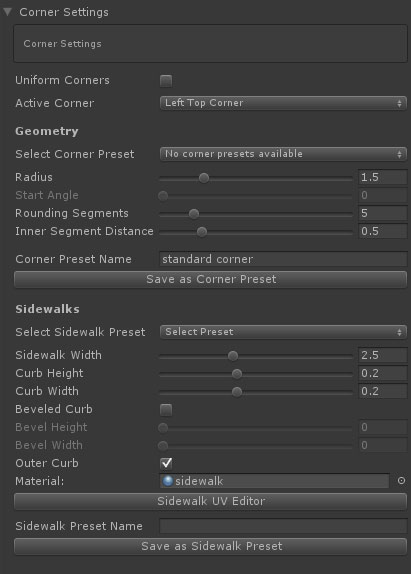
Task: Open the Active Corner dropdown
Action: [283, 103]
